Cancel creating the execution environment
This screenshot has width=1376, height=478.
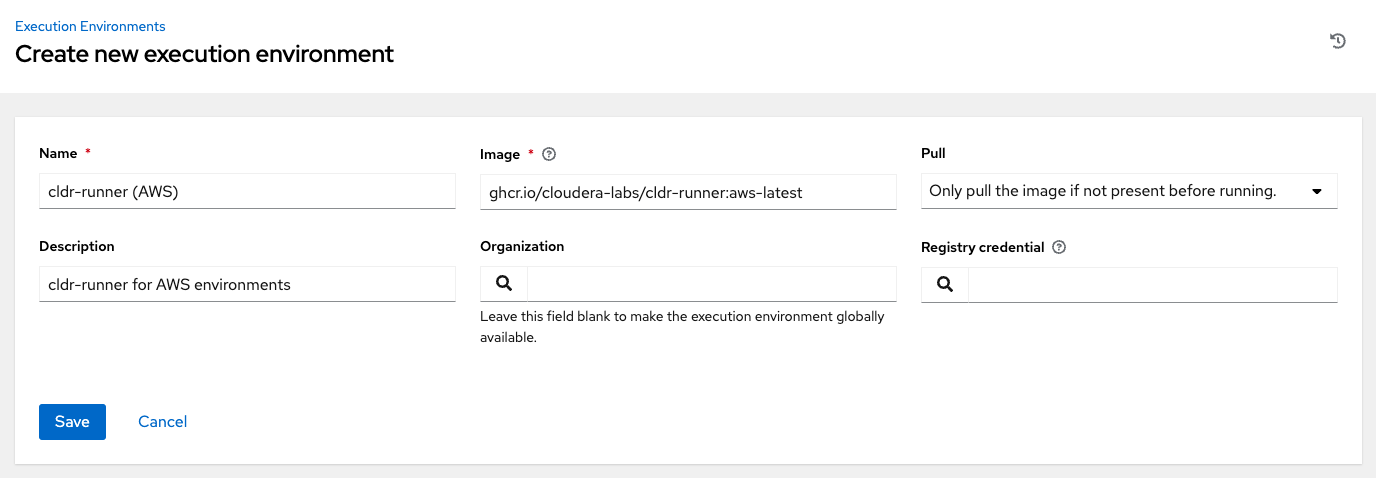click(x=163, y=422)
